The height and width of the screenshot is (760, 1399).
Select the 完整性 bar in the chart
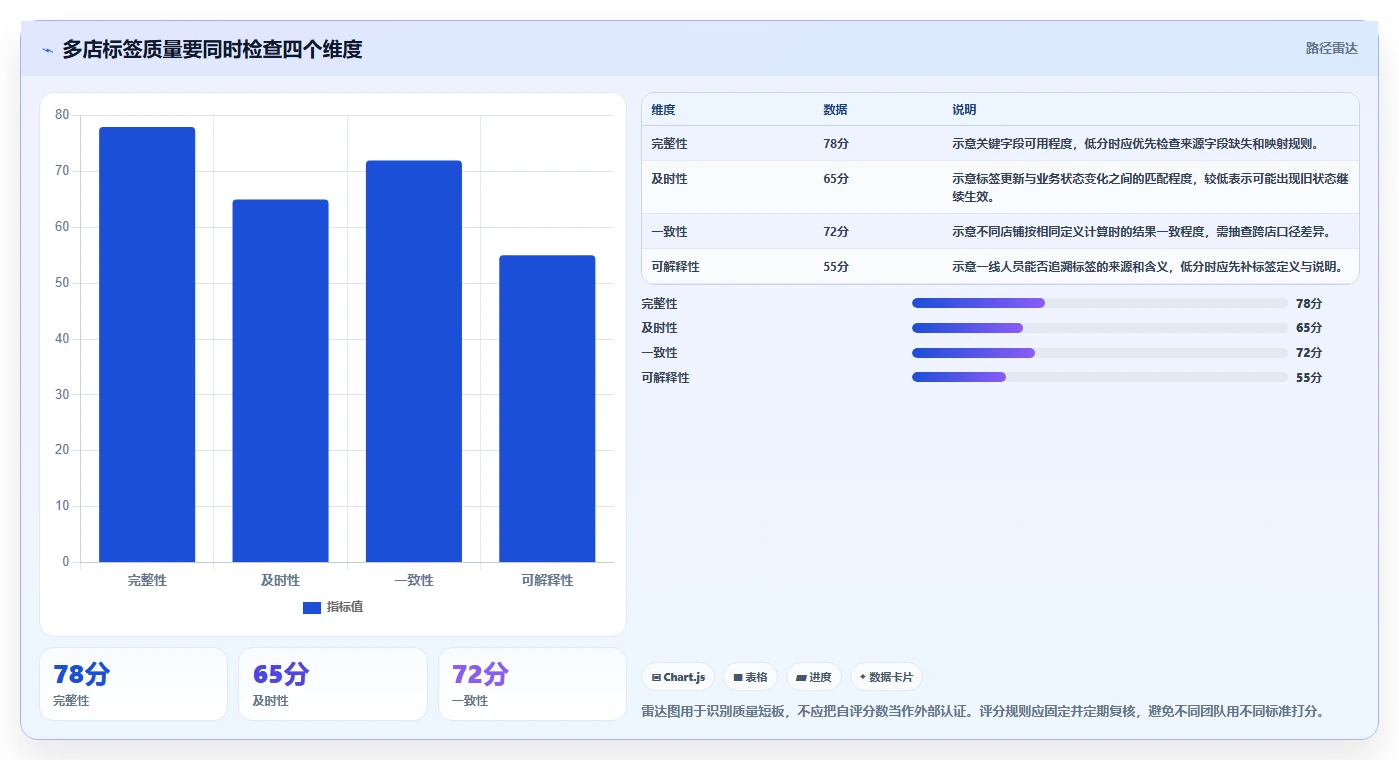pos(147,345)
